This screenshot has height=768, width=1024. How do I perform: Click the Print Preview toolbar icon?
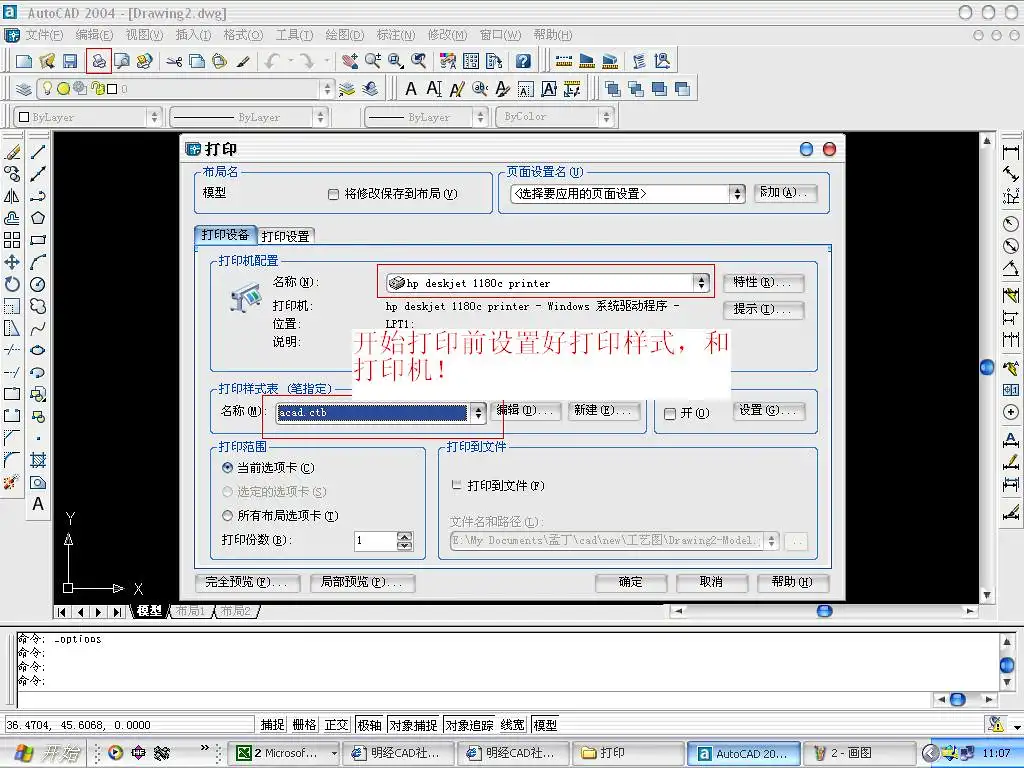tap(121, 61)
